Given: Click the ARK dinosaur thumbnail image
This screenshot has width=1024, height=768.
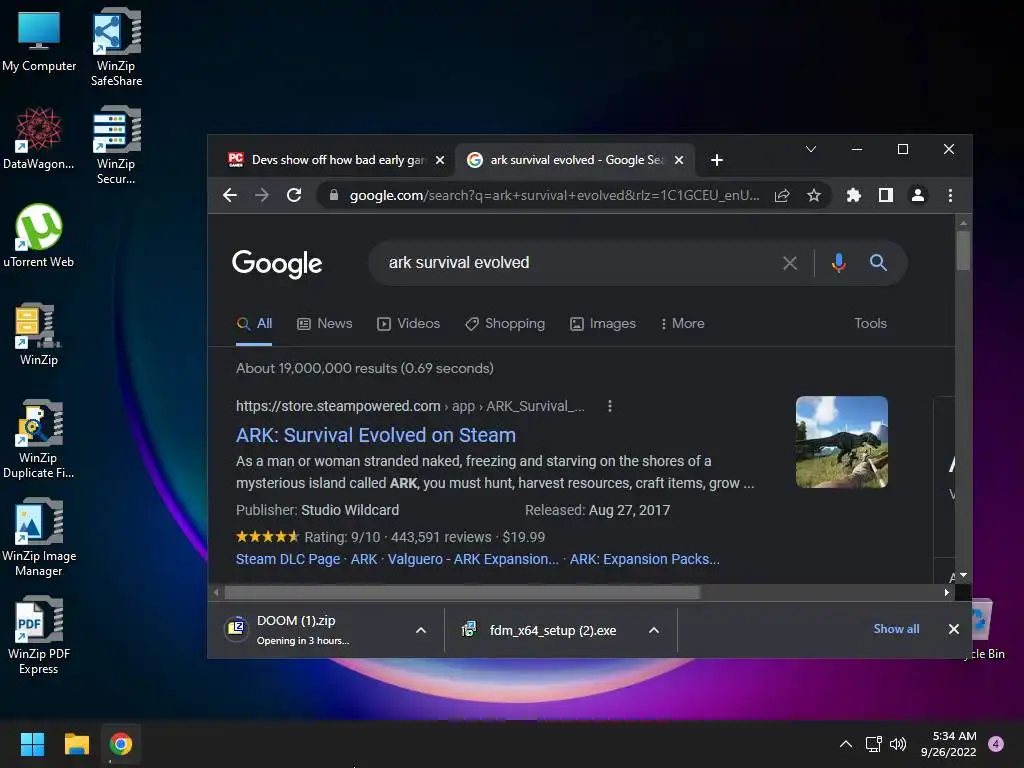Looking at the screenshot, I should [841, 441].
